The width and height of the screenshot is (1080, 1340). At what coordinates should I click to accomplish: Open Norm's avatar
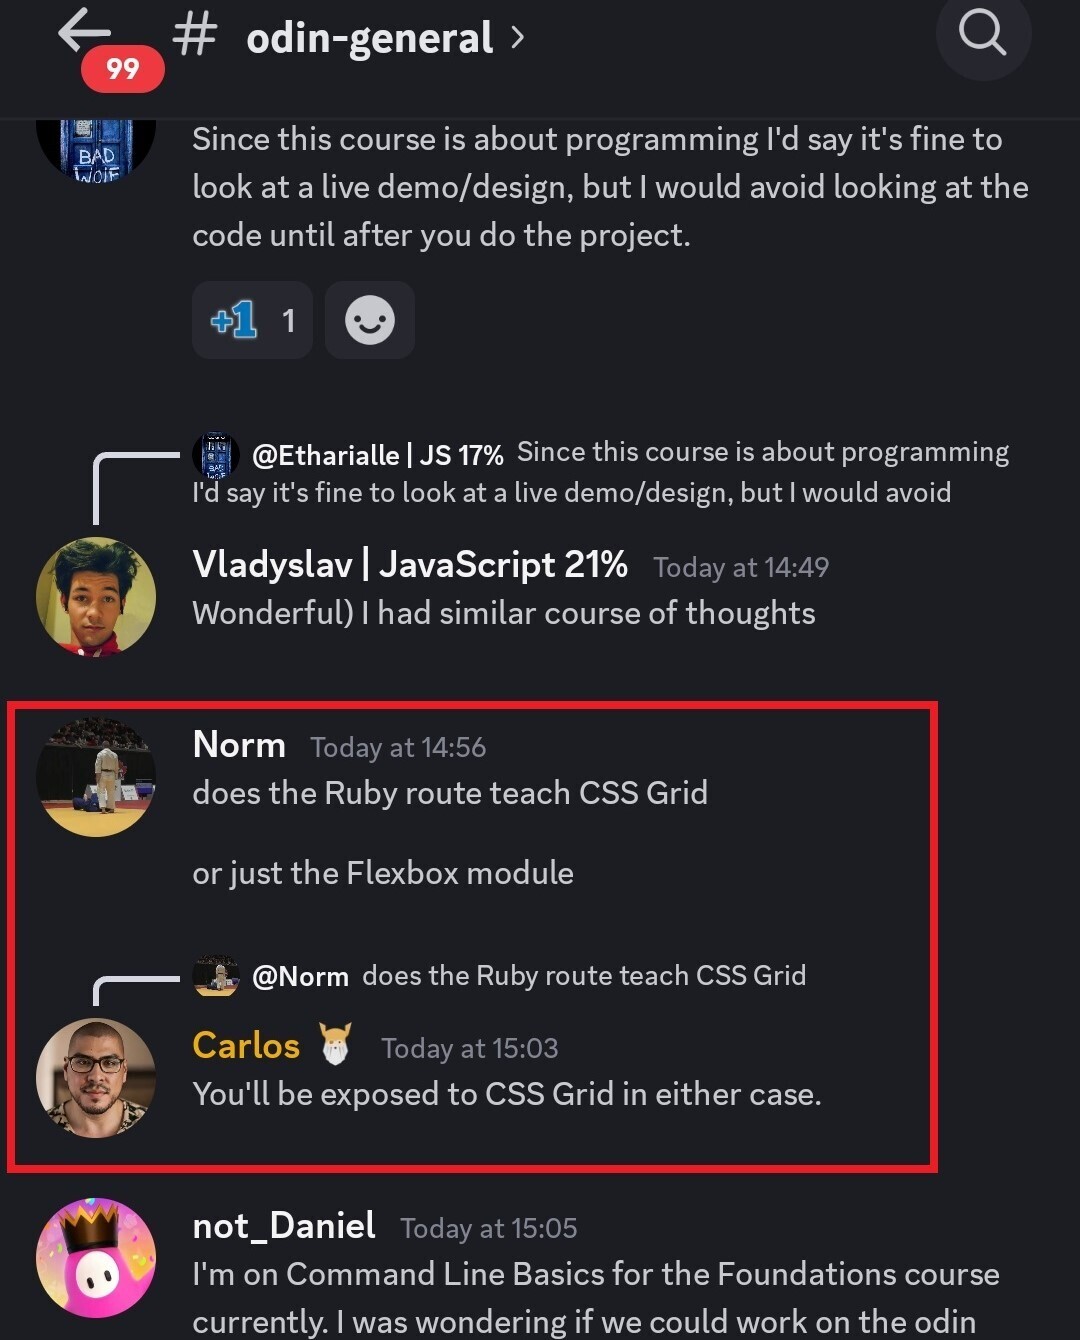pyautogui.click(x=95, y=776)
